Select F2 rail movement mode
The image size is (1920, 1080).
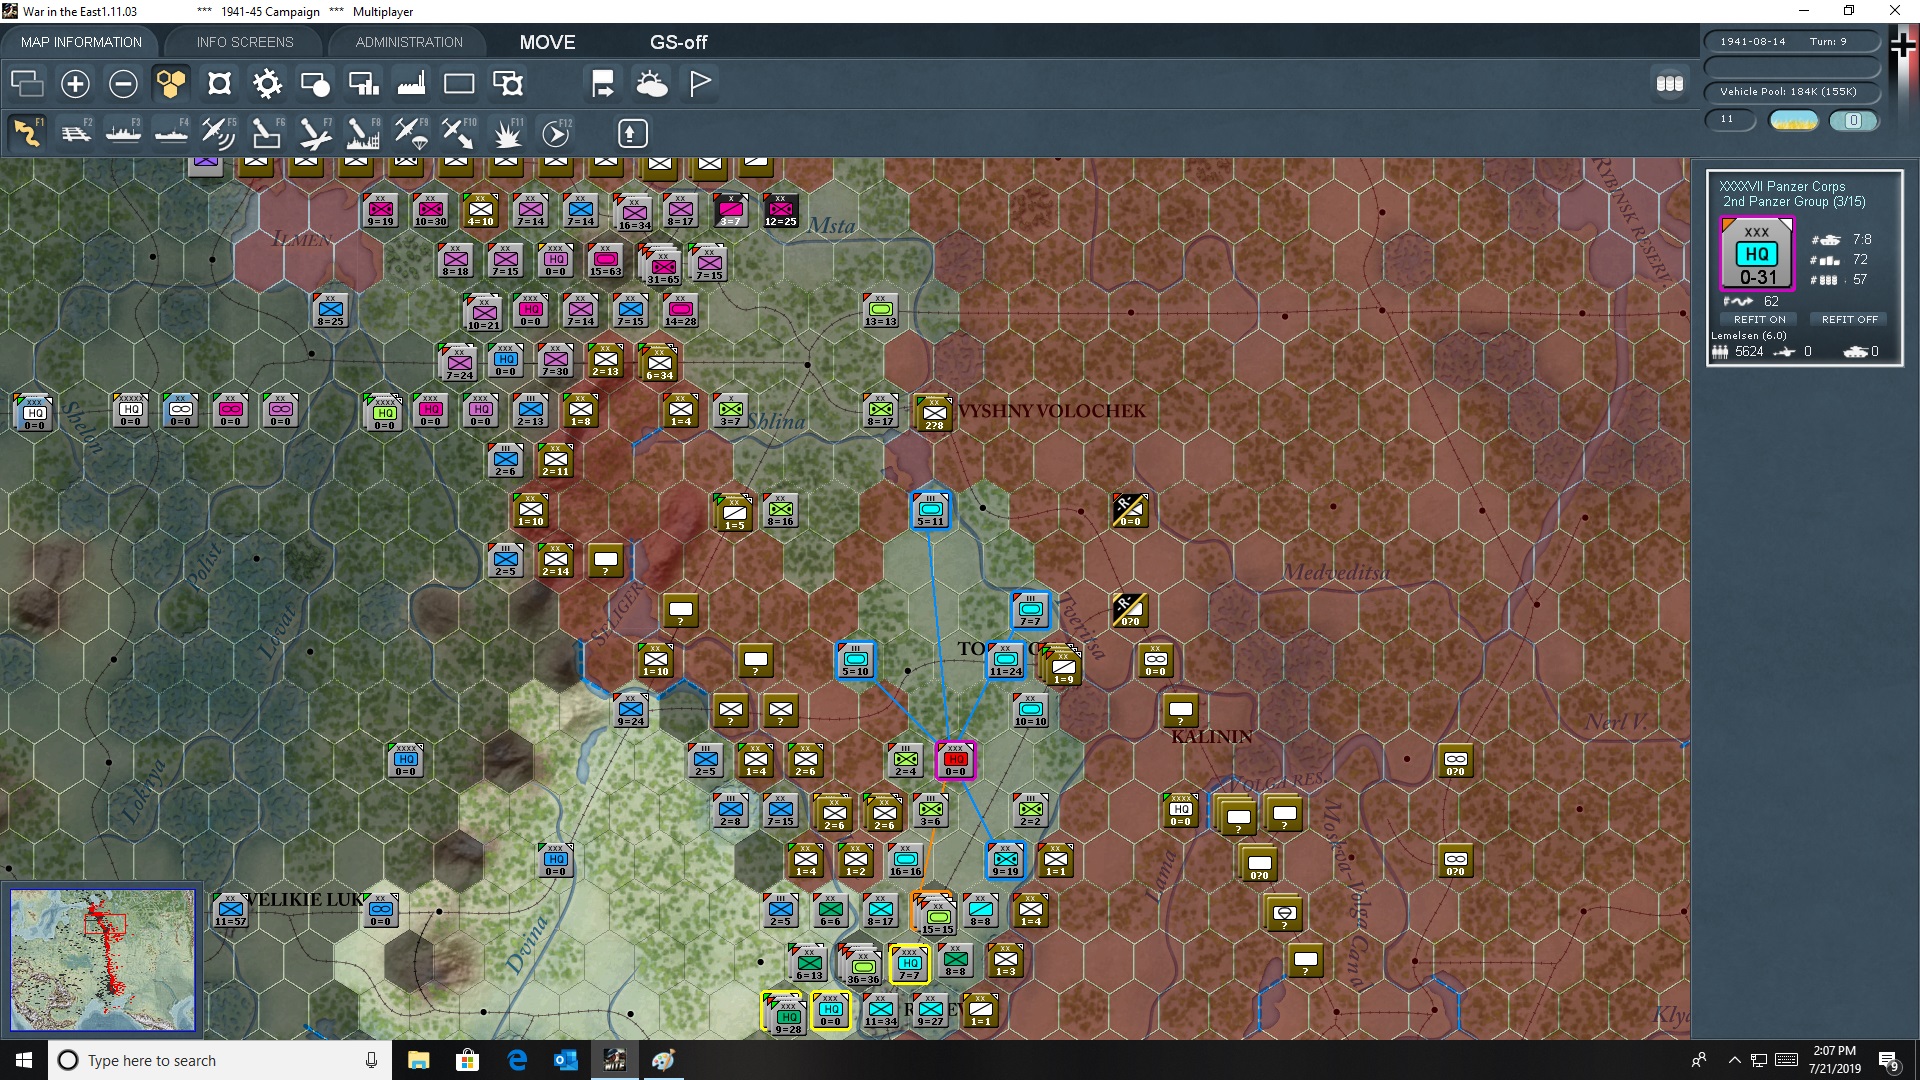pos(76,133)
